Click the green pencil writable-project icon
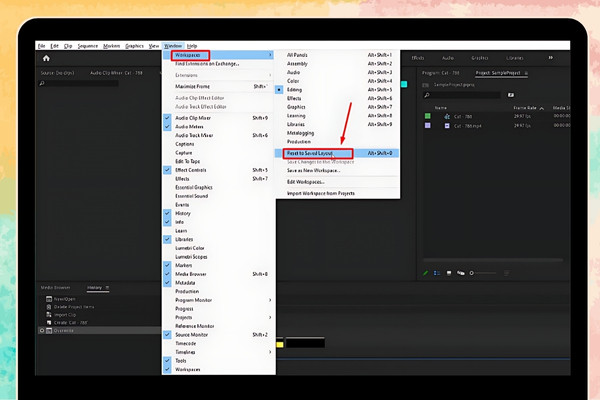Image resolution: width=600 pixels, height=400 pixels. click(x=426, y=273)
